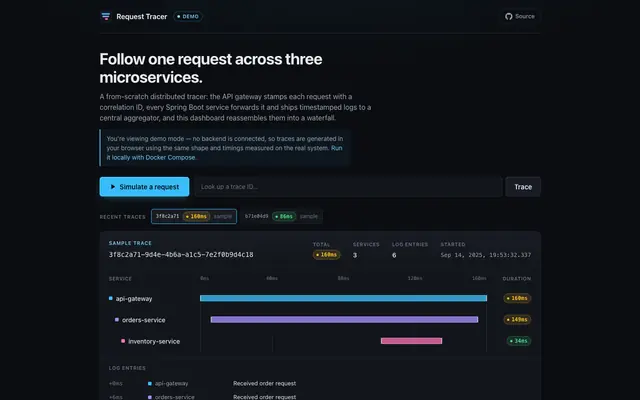The height and width of the screenshot is (400, 640).
Task: Click the blue square beside api-gateway in the waterfall
Action: tap(111, 298)
